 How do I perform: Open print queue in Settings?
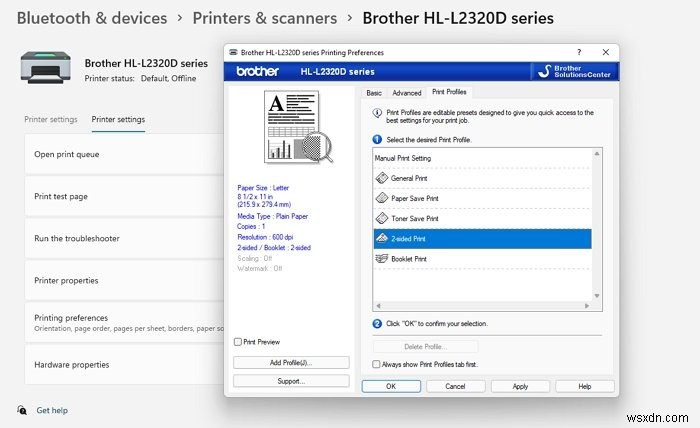(125, 154)
